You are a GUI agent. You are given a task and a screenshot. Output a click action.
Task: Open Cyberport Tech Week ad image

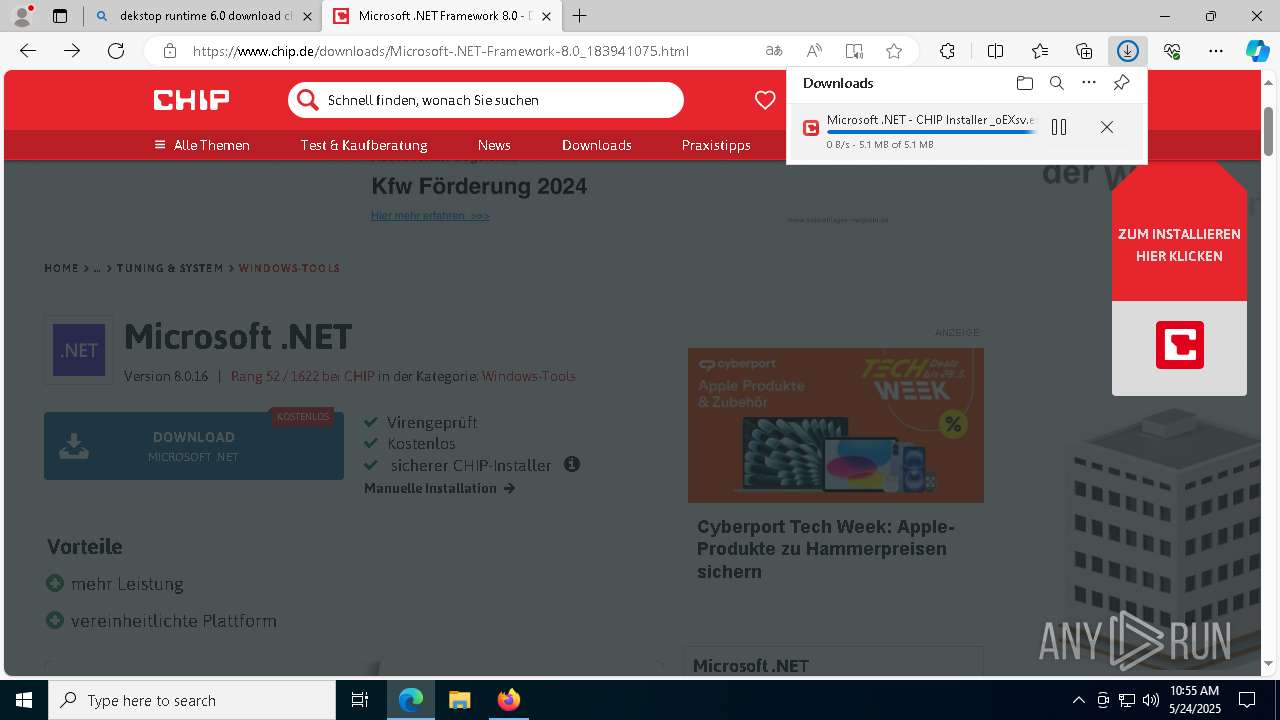click(836, 425)
